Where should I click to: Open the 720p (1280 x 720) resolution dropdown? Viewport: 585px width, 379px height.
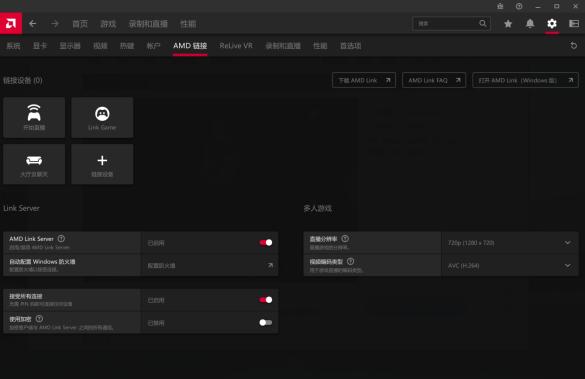coord(510,243)
